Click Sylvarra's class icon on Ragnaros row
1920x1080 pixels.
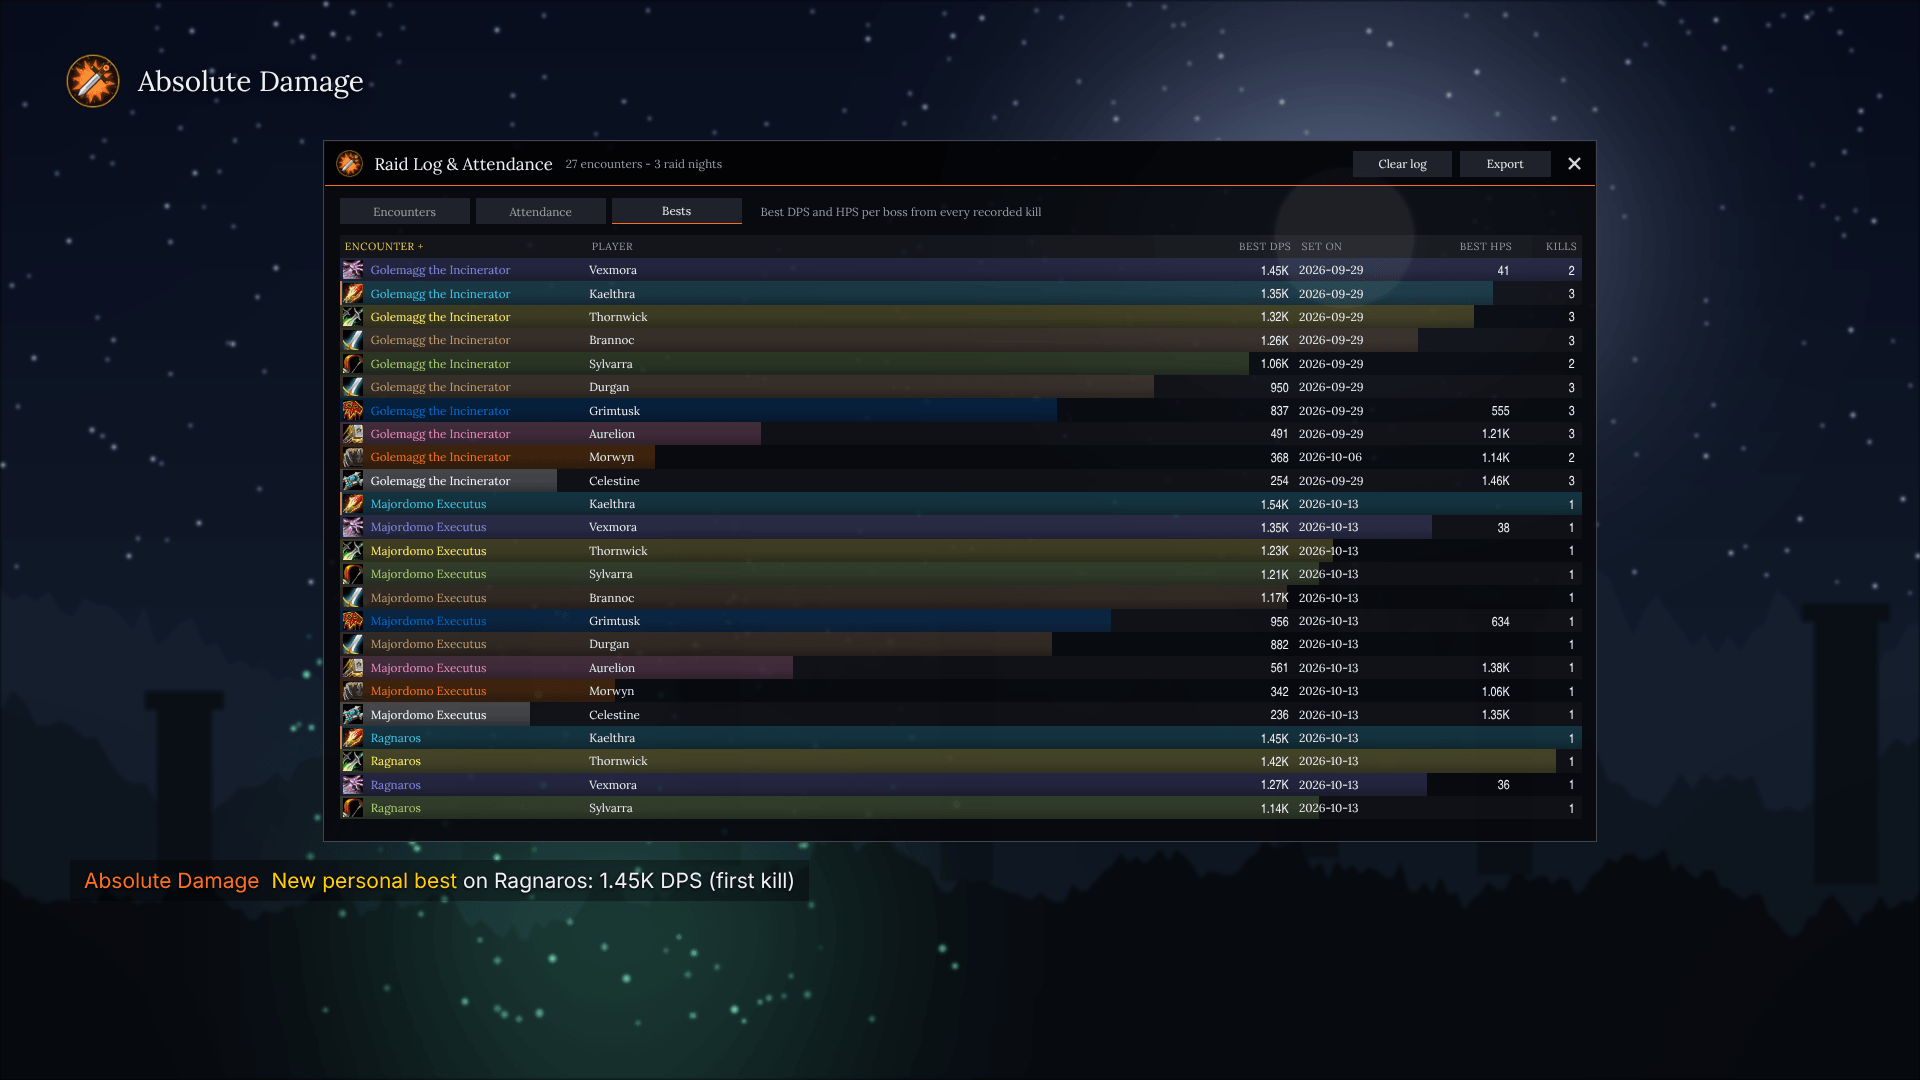[353, 808]
